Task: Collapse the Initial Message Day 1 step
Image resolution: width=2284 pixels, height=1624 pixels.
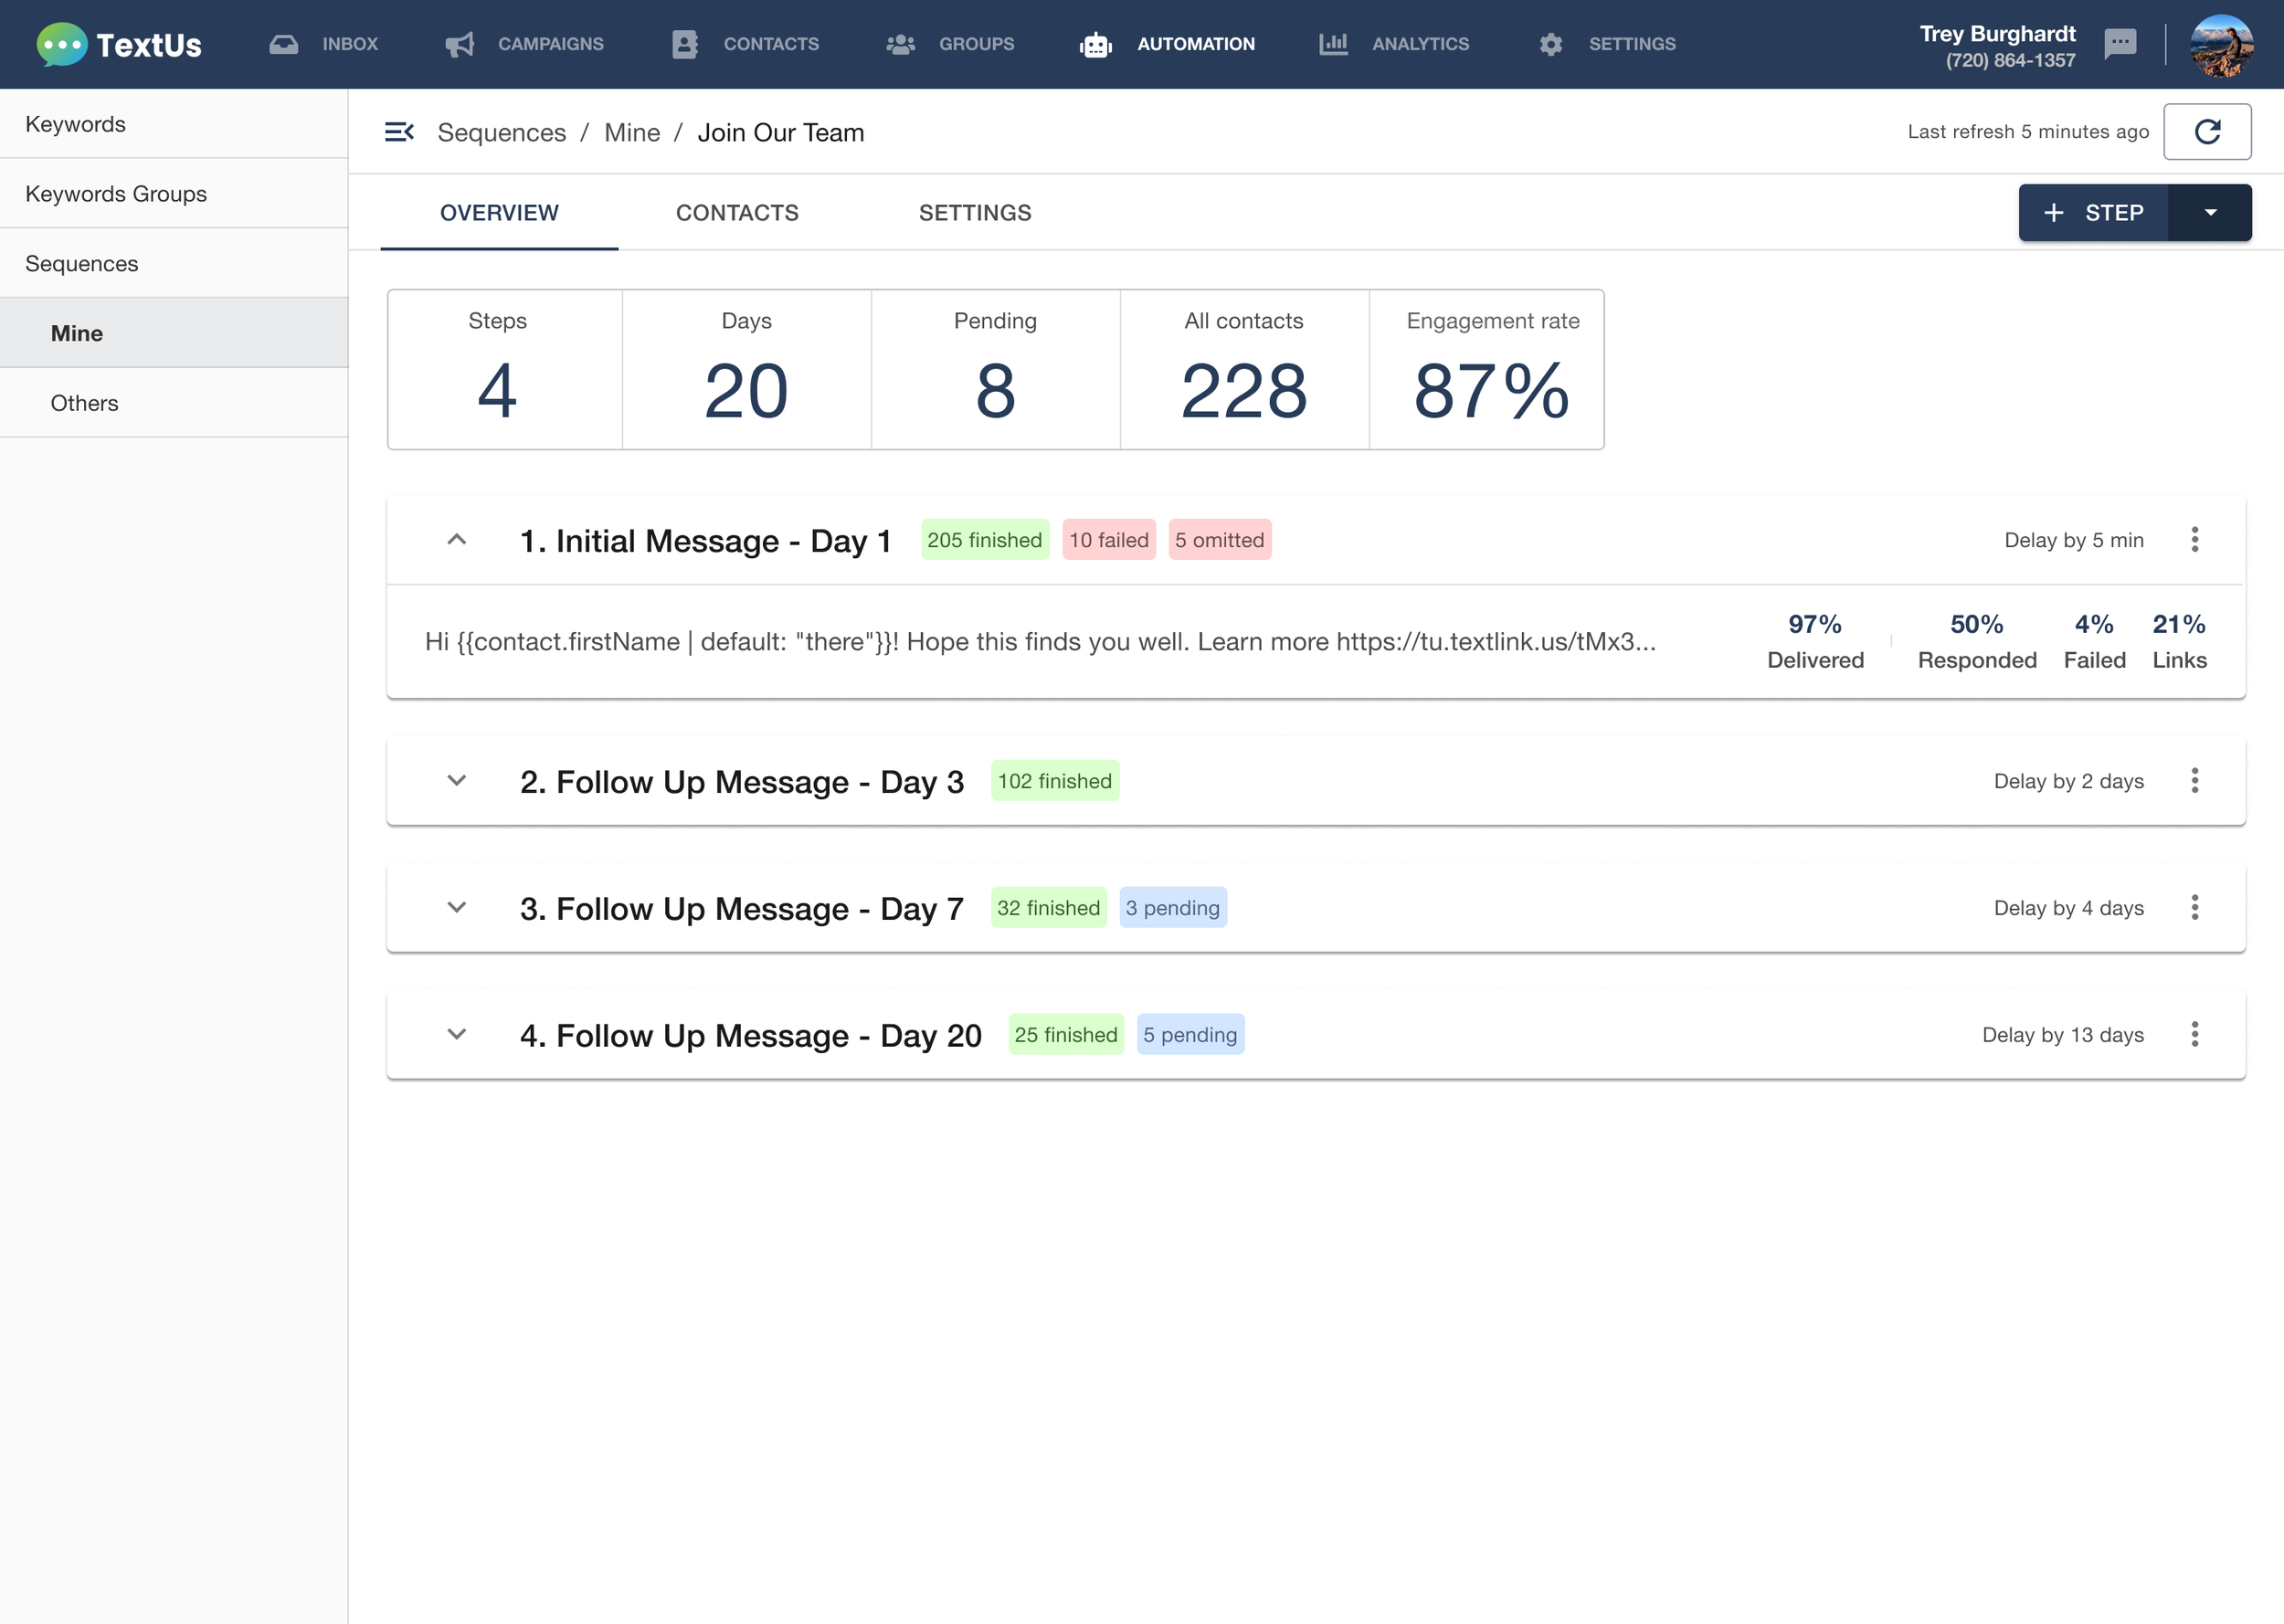Action: click(x=457, y=540)
